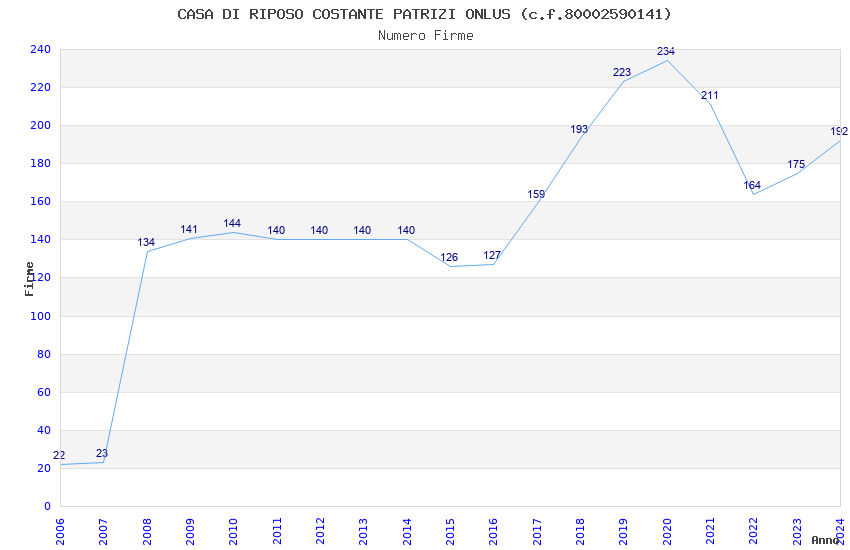The image size is (850, 550).
Task: Click the data label 234 for 2020
Action: pos(666,51)
